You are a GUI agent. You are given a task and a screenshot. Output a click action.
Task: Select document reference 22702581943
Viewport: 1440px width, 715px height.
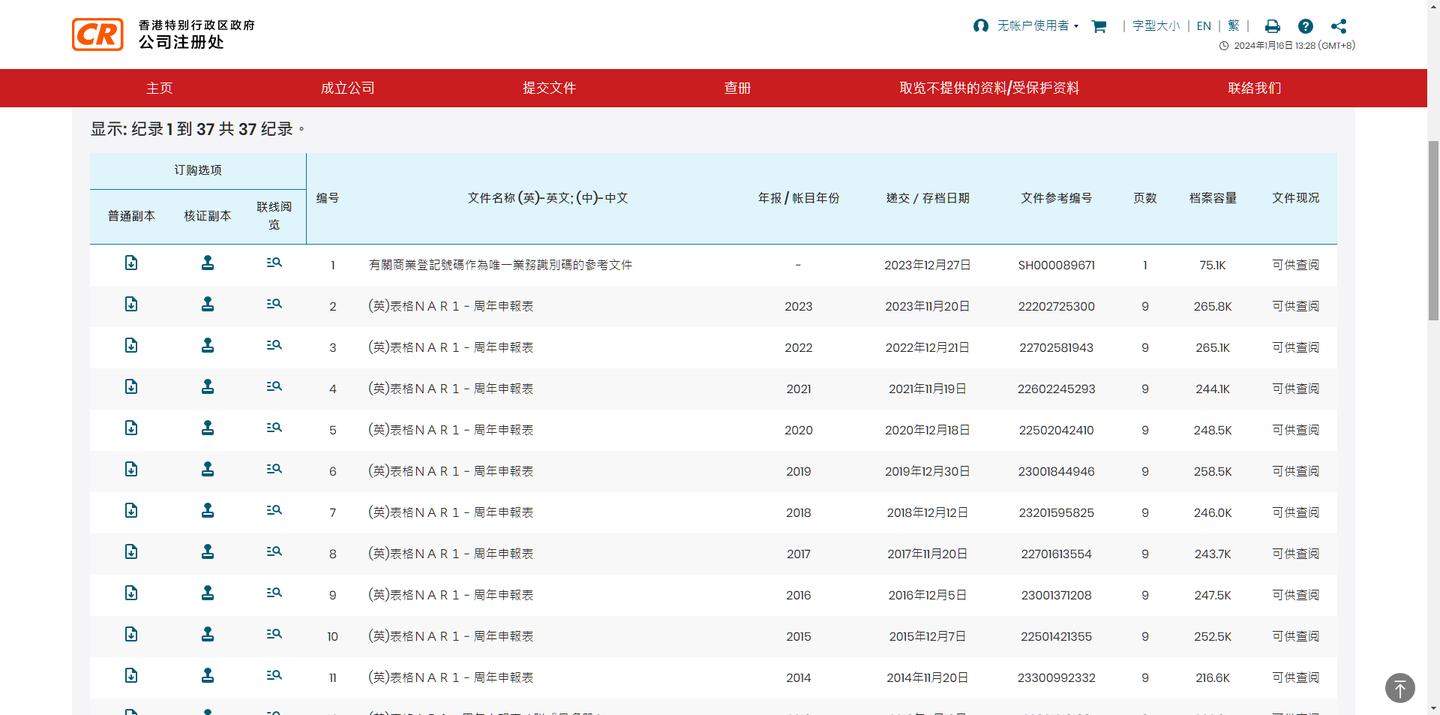point(1056,348)
